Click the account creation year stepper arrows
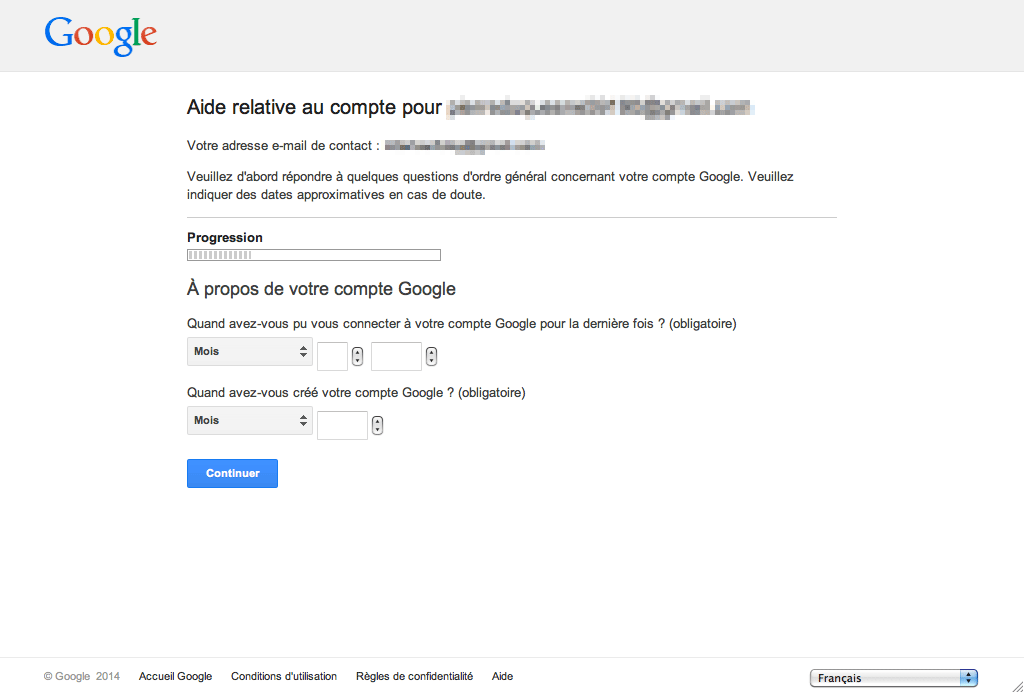 coord(377,426)
